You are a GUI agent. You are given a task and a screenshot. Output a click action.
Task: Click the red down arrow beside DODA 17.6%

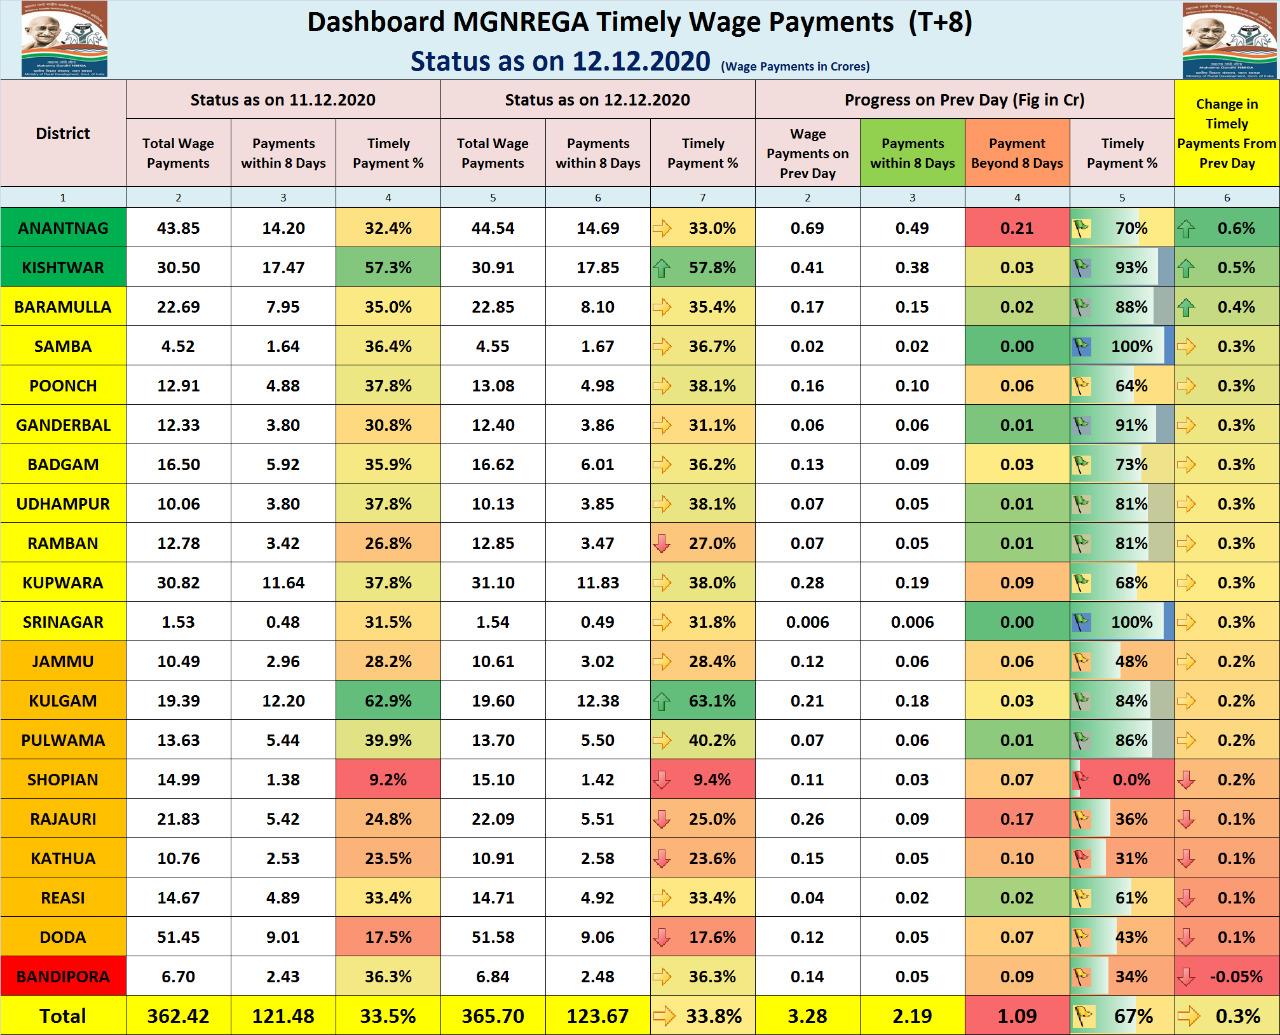pos(663,937)
